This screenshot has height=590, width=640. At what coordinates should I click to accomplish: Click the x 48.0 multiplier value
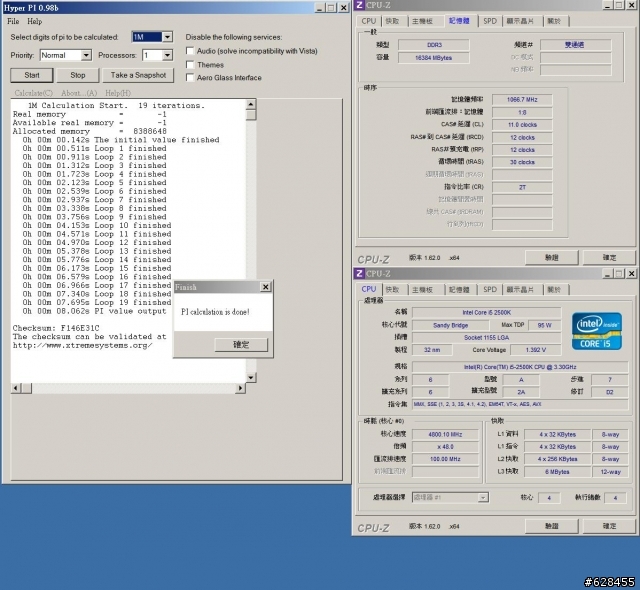tap(445, 447)
